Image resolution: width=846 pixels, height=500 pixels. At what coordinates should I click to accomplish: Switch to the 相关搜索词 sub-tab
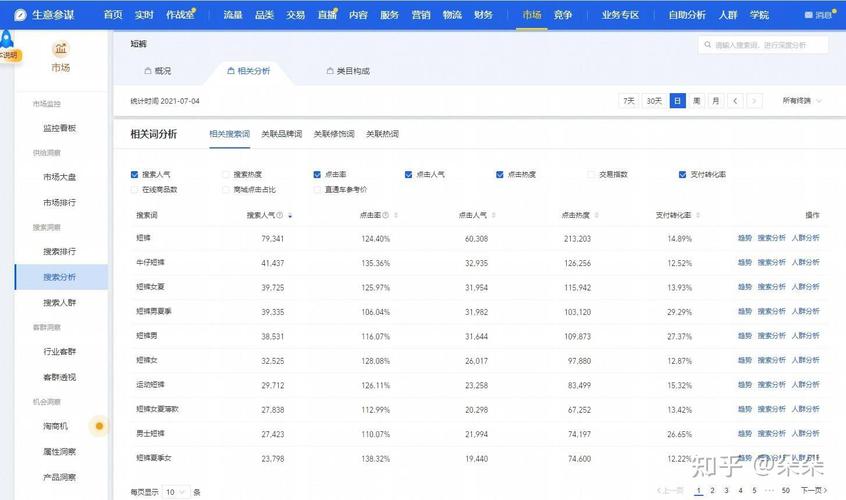[229, 134]
